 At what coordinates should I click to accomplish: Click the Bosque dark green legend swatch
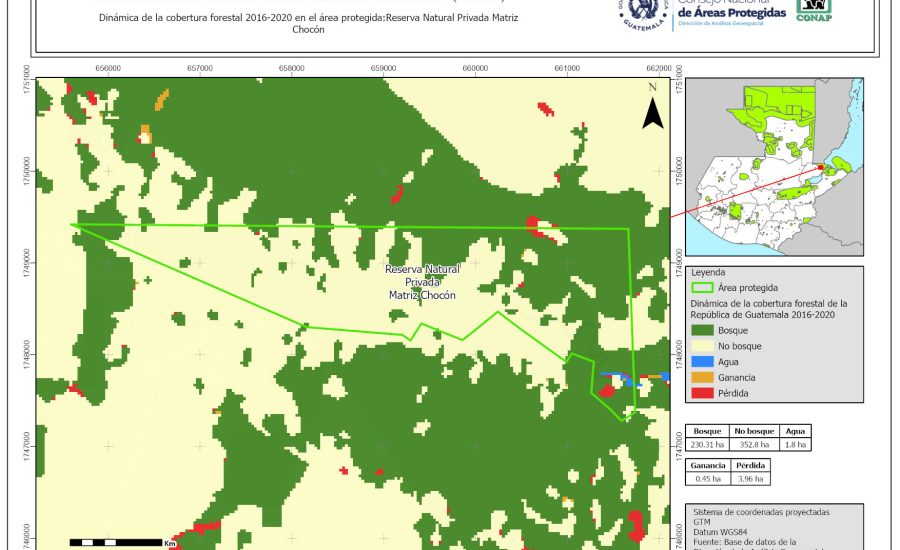[x=703, y=329]
